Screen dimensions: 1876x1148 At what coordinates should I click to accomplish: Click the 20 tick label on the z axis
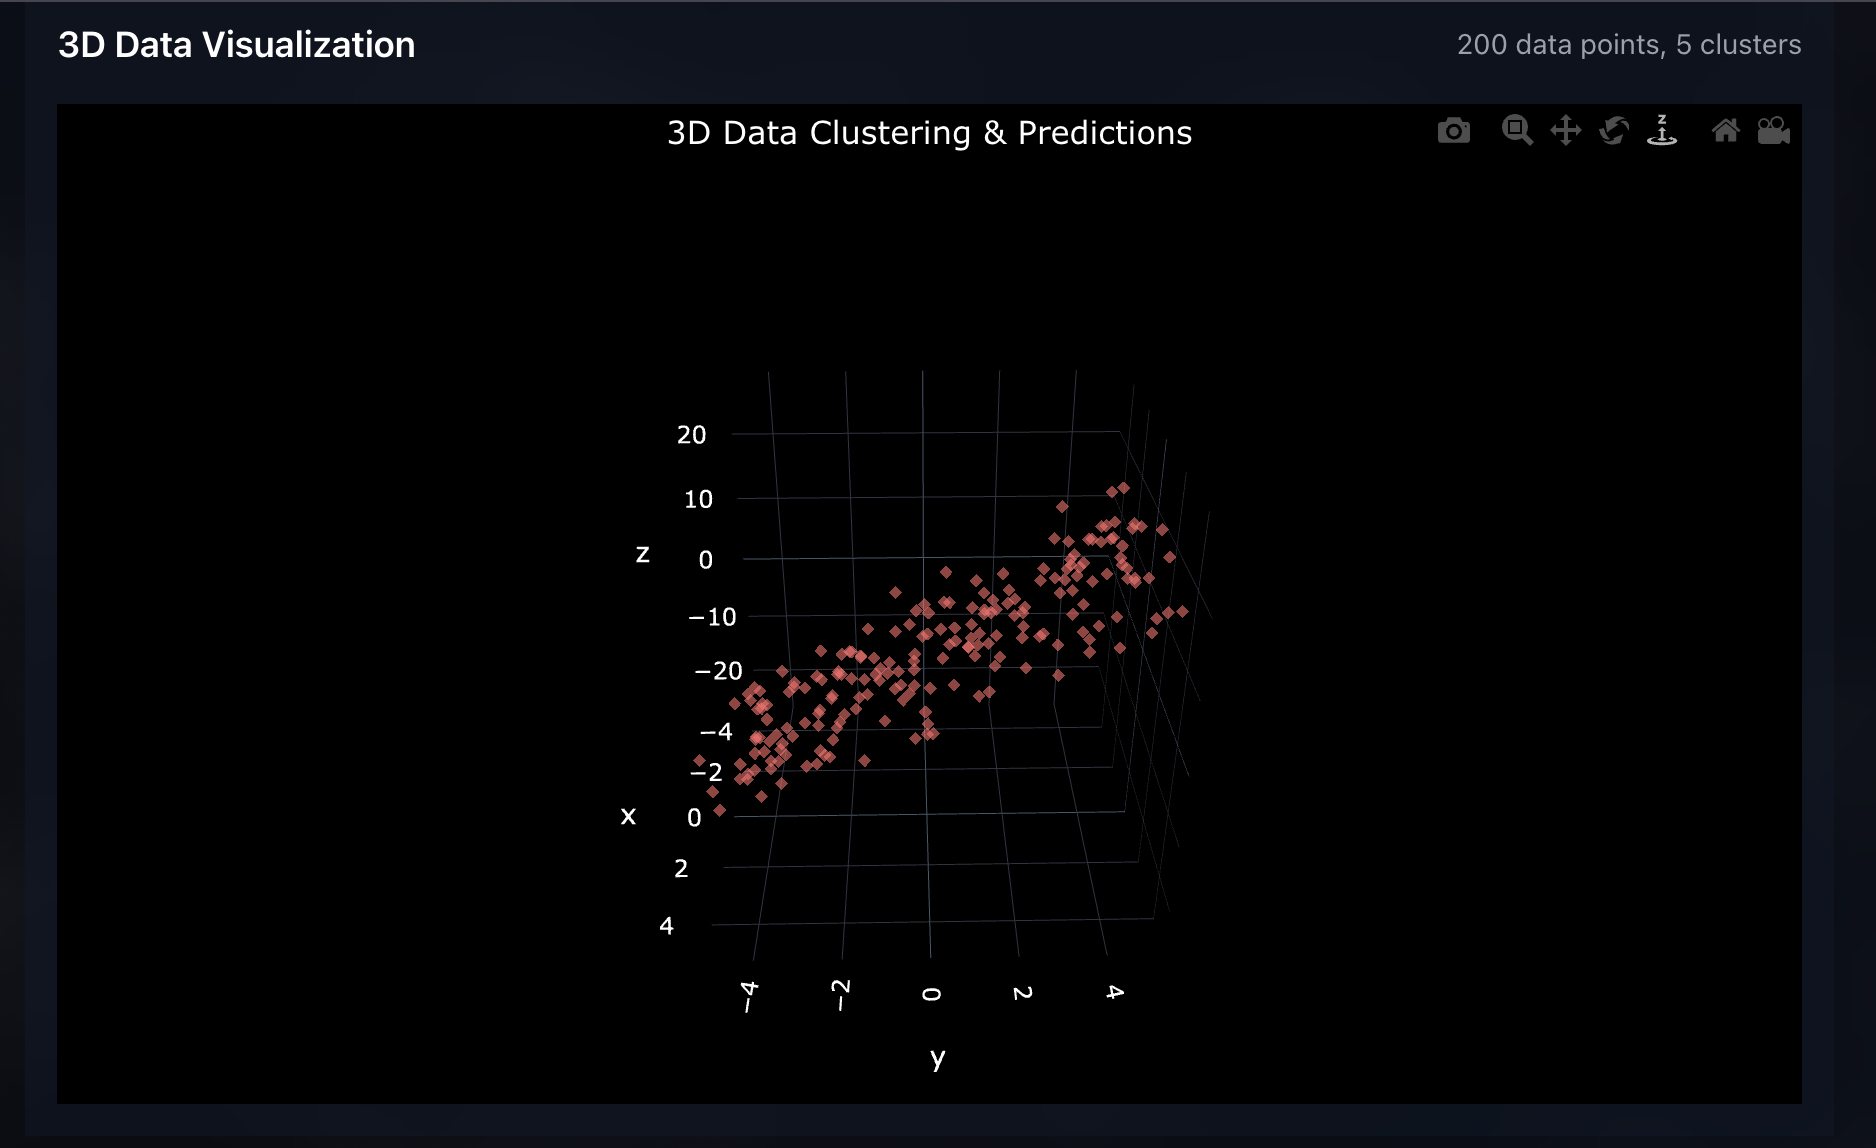pyautogui.click(x=691, y=434)
